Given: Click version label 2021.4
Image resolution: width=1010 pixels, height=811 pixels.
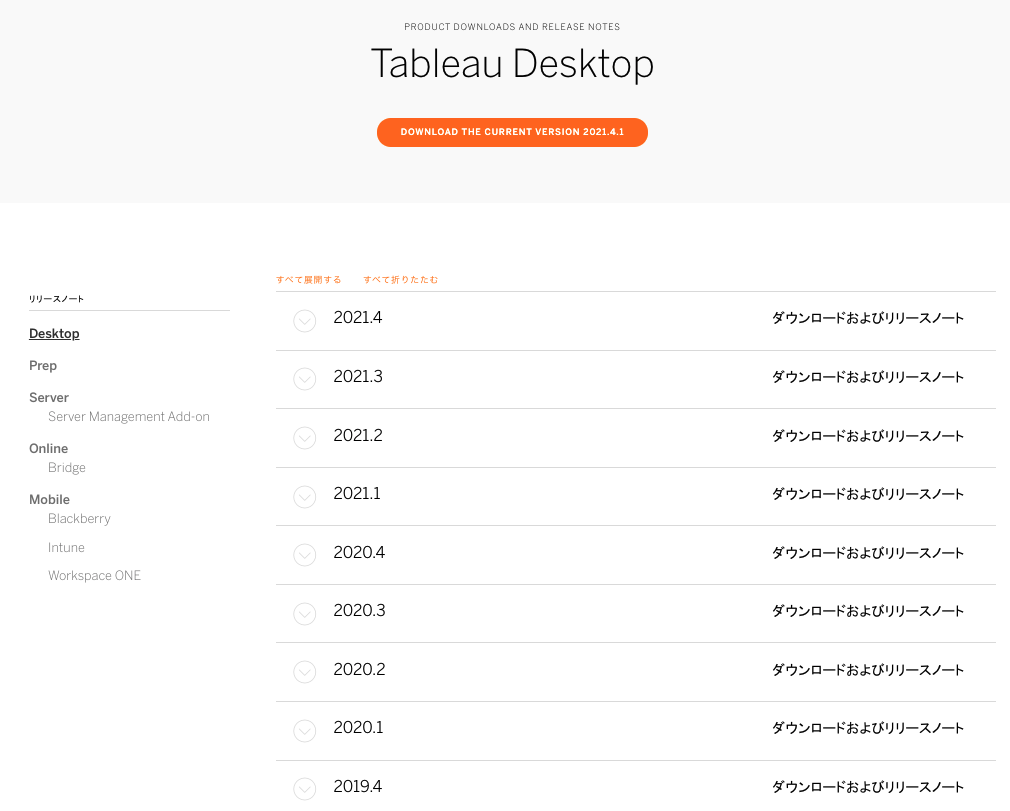Looking at the screenshot, I should tap(357, 318).
